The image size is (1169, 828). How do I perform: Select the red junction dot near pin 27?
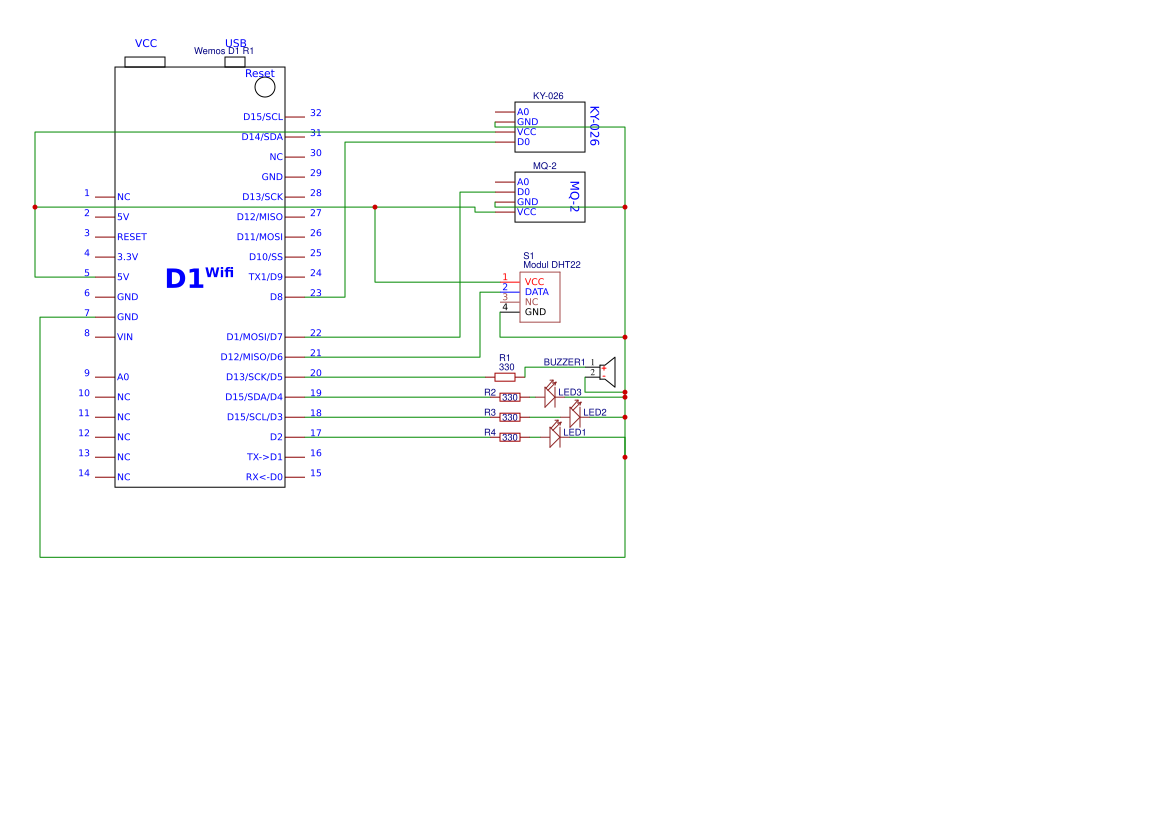tap(374, 207)
